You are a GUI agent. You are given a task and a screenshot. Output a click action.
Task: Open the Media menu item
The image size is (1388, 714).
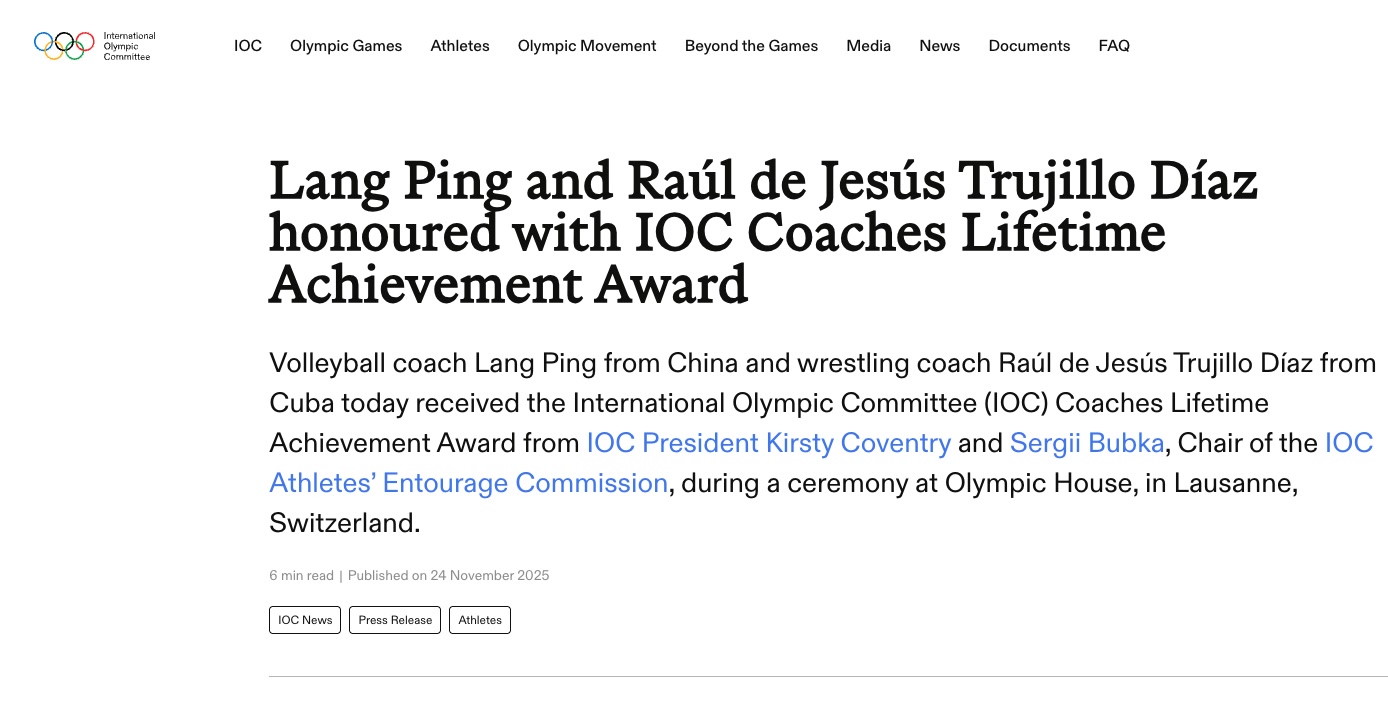pos(868,46)
